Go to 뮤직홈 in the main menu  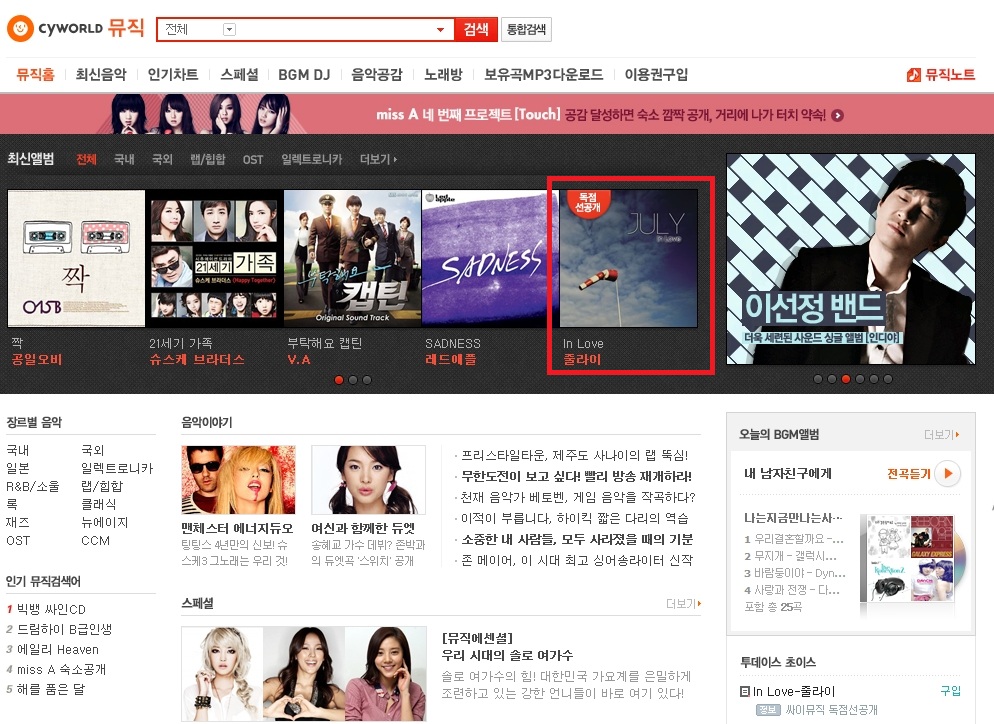pyautogui.click(x=36, y=75)
